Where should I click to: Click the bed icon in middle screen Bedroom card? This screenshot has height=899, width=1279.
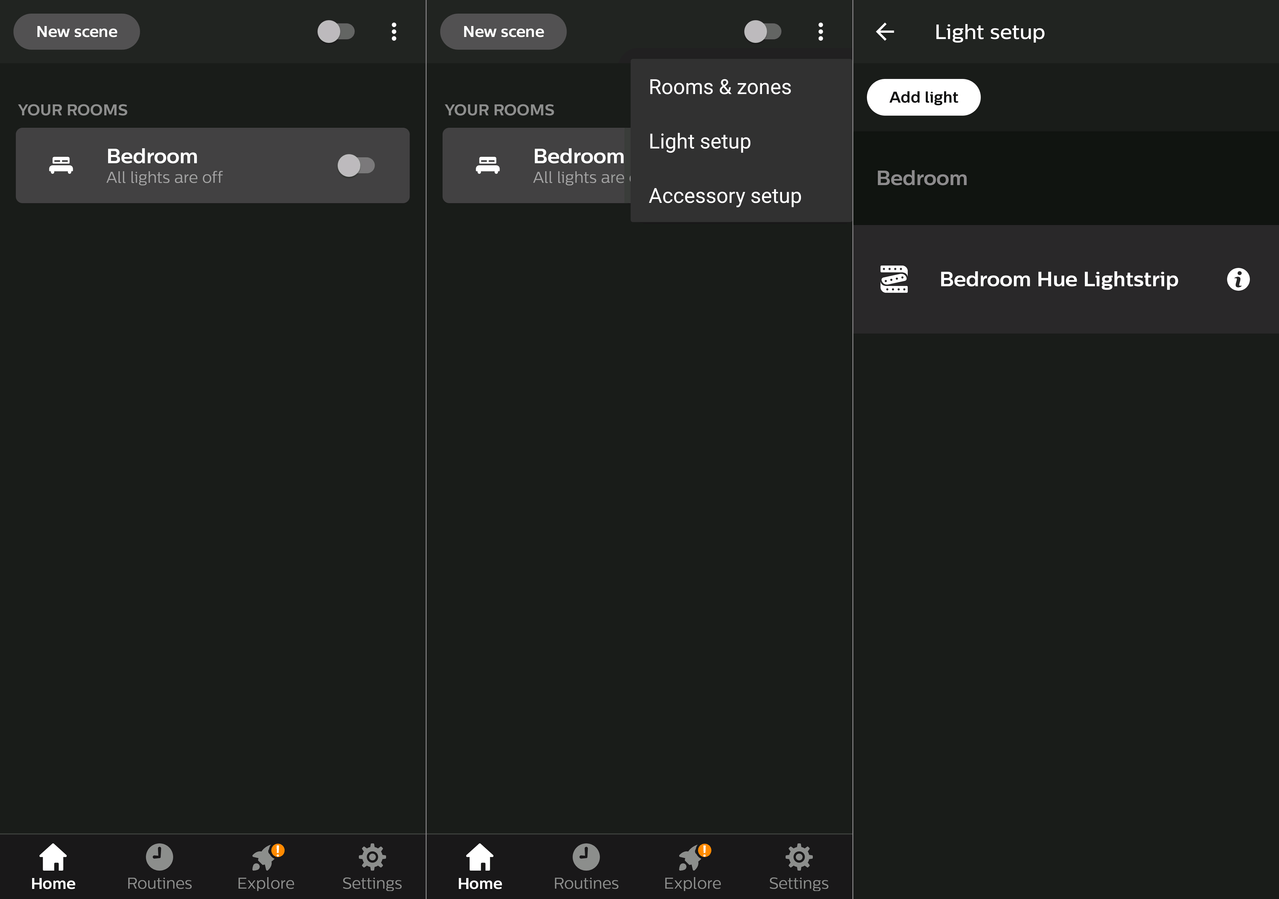click(x=488, y=165)
